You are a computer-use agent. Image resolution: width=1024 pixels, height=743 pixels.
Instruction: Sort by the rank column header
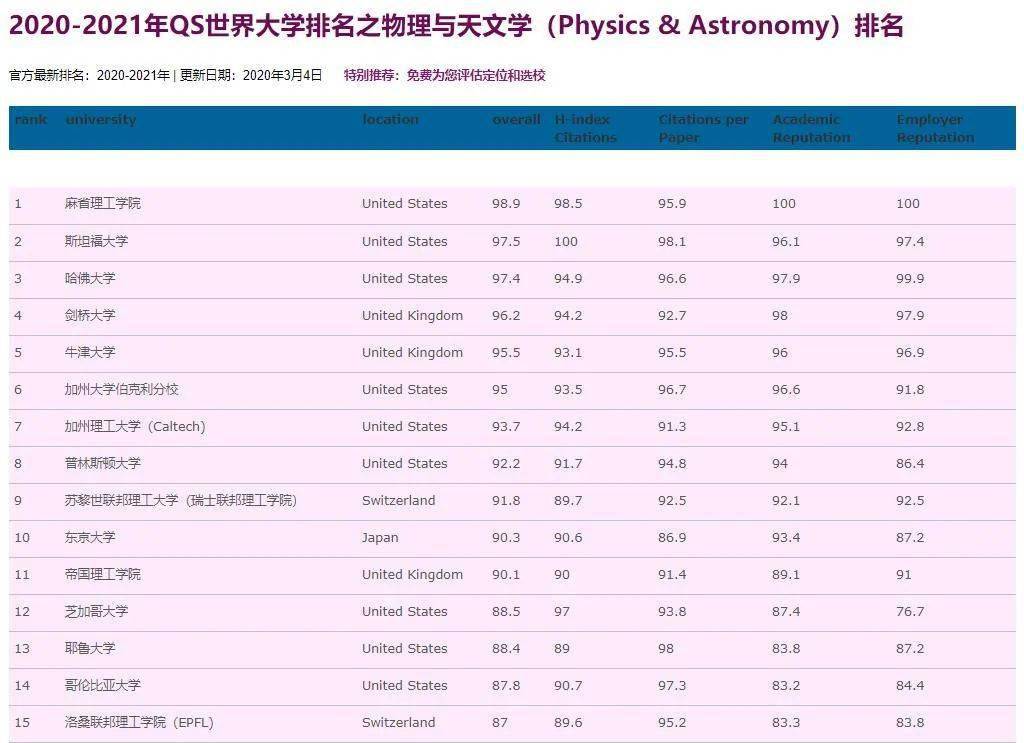tap(29, 119)
